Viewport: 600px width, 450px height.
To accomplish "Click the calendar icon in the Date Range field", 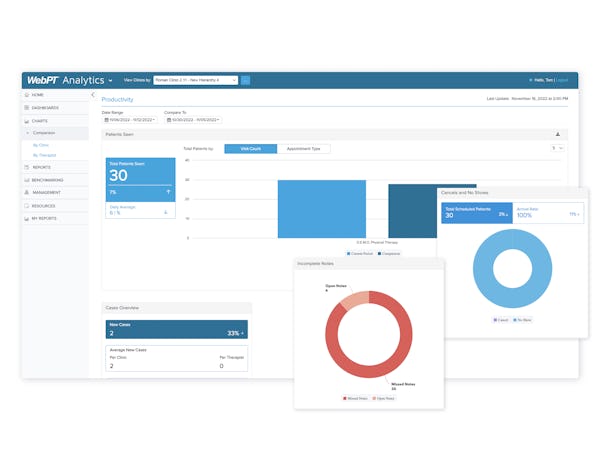I will [107, 120].
